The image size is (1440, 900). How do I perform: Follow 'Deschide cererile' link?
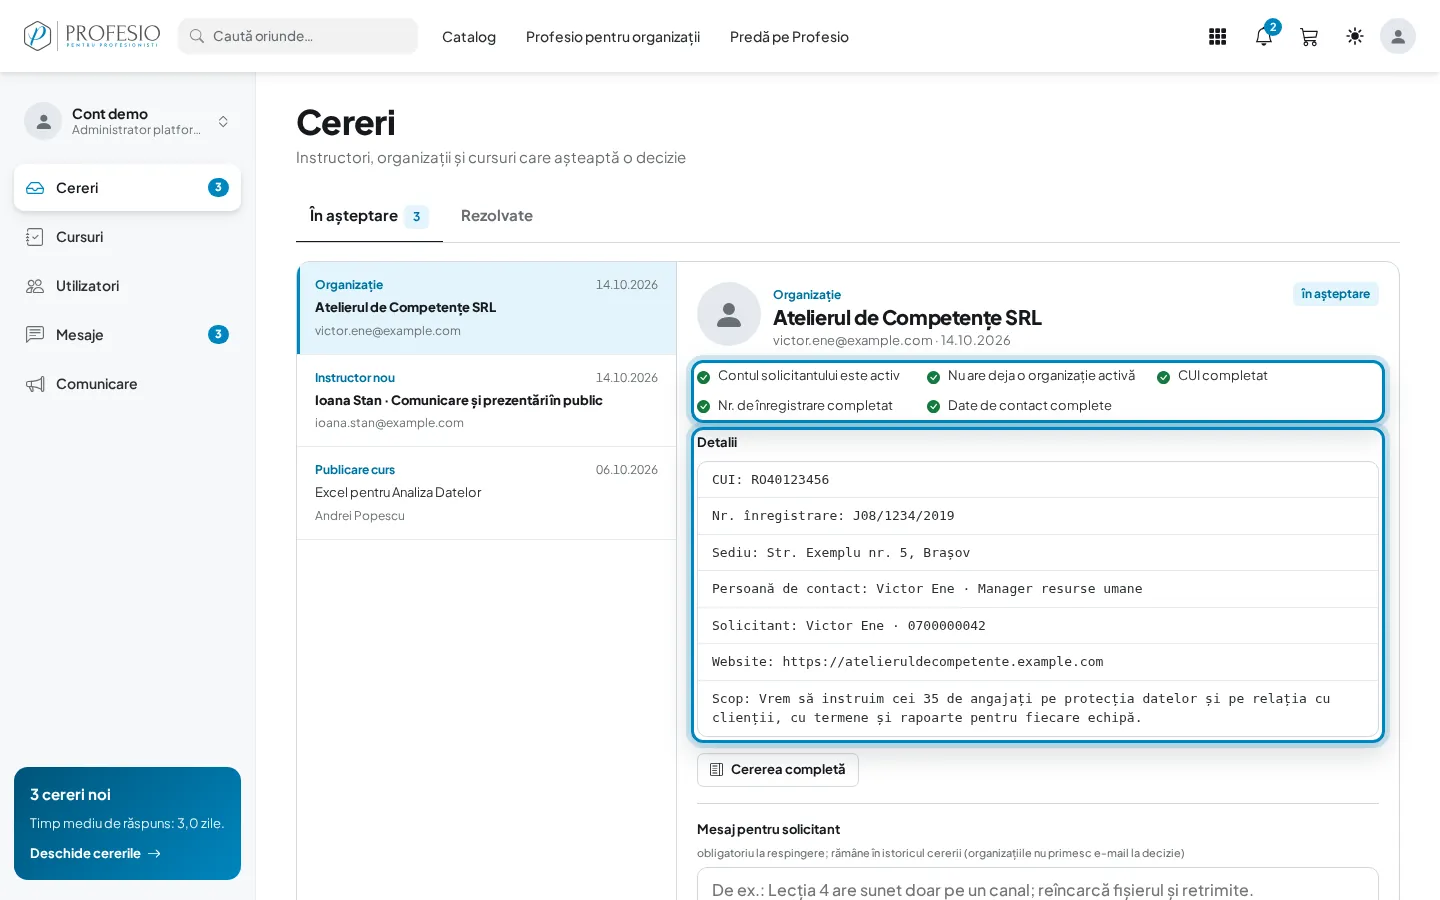[x=95, y=854]
